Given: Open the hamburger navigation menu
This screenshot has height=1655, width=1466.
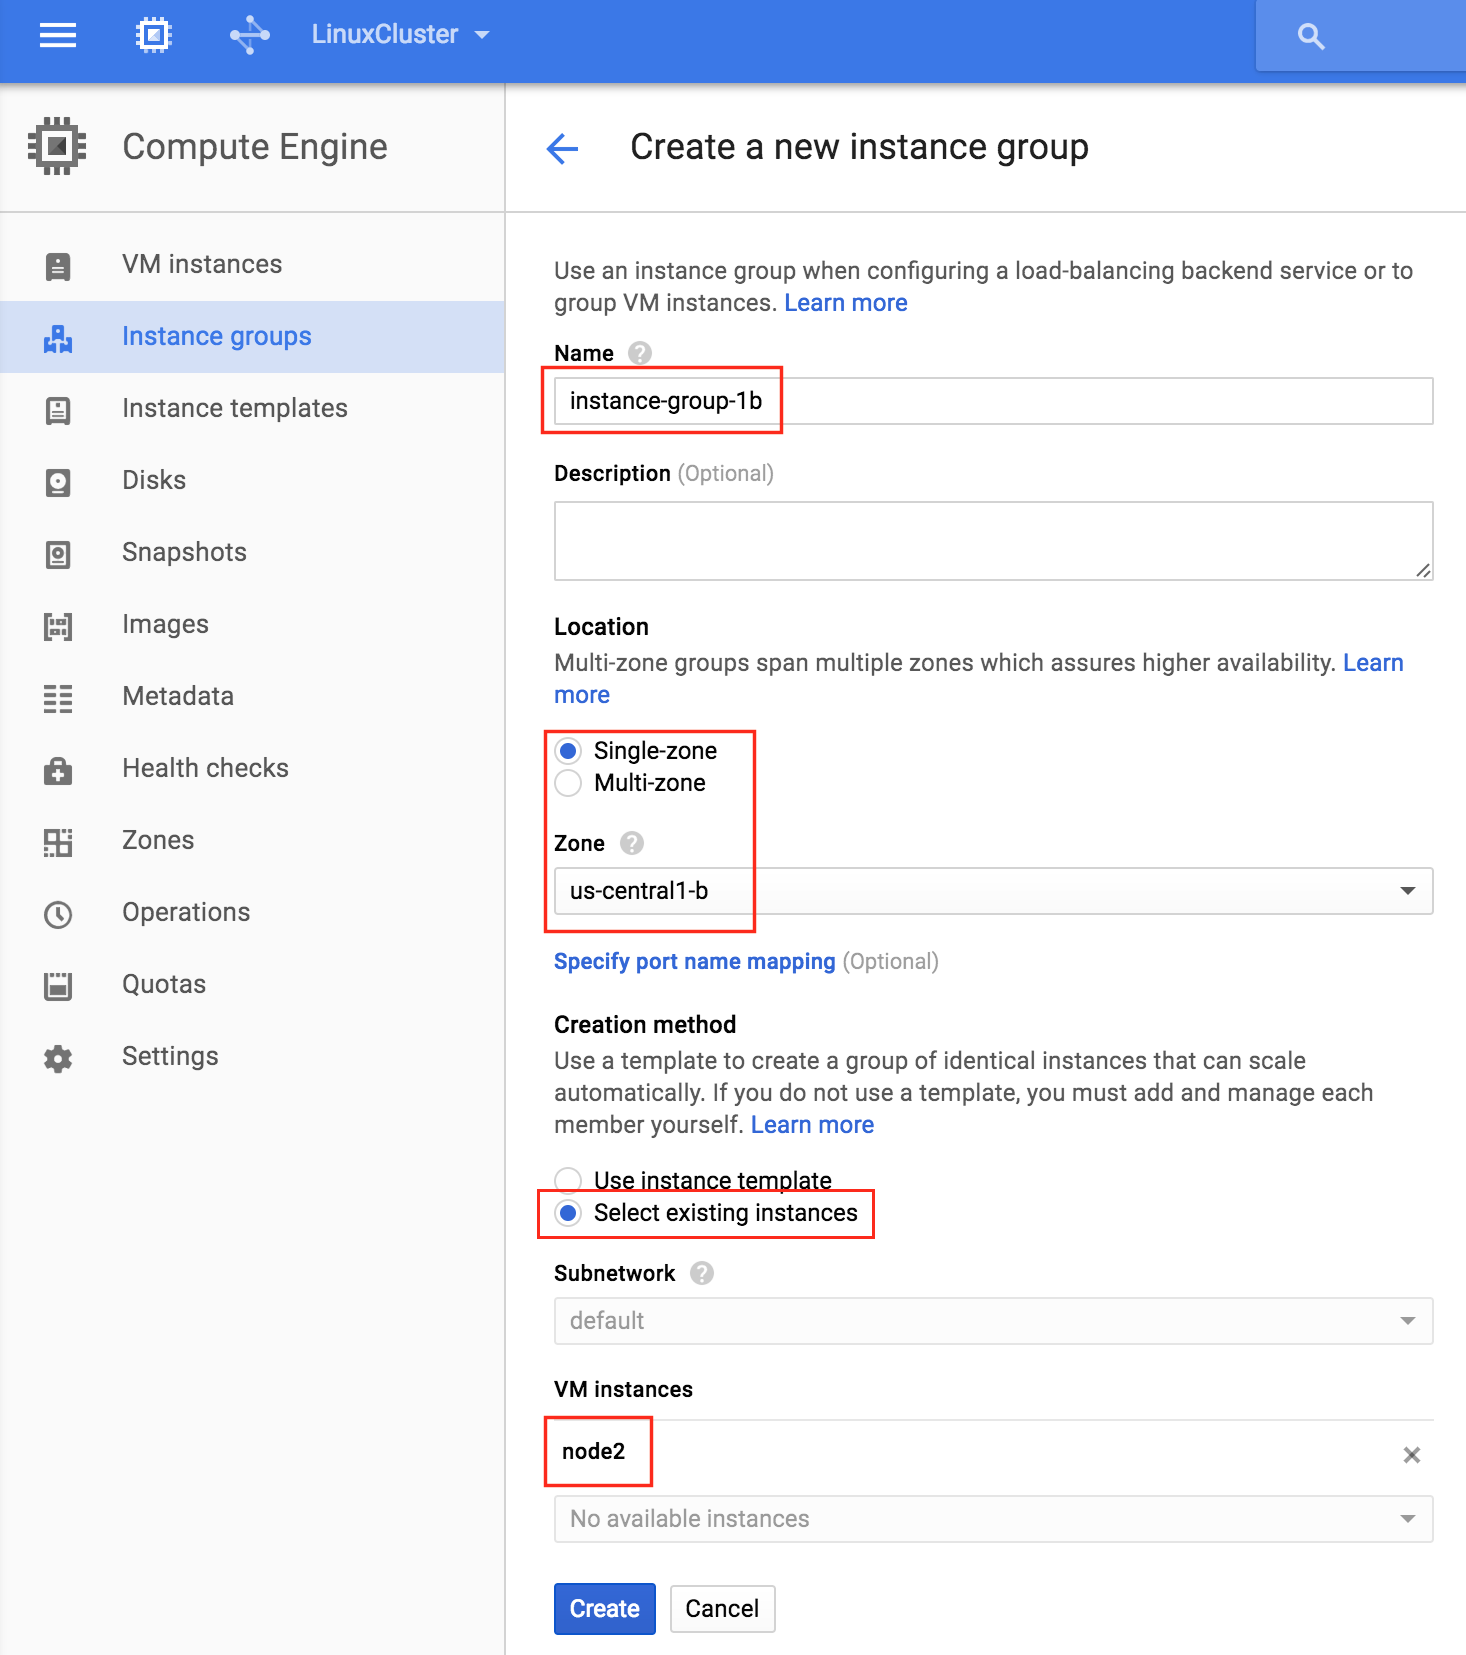Looking at the screenshot, I should [58, 36].
